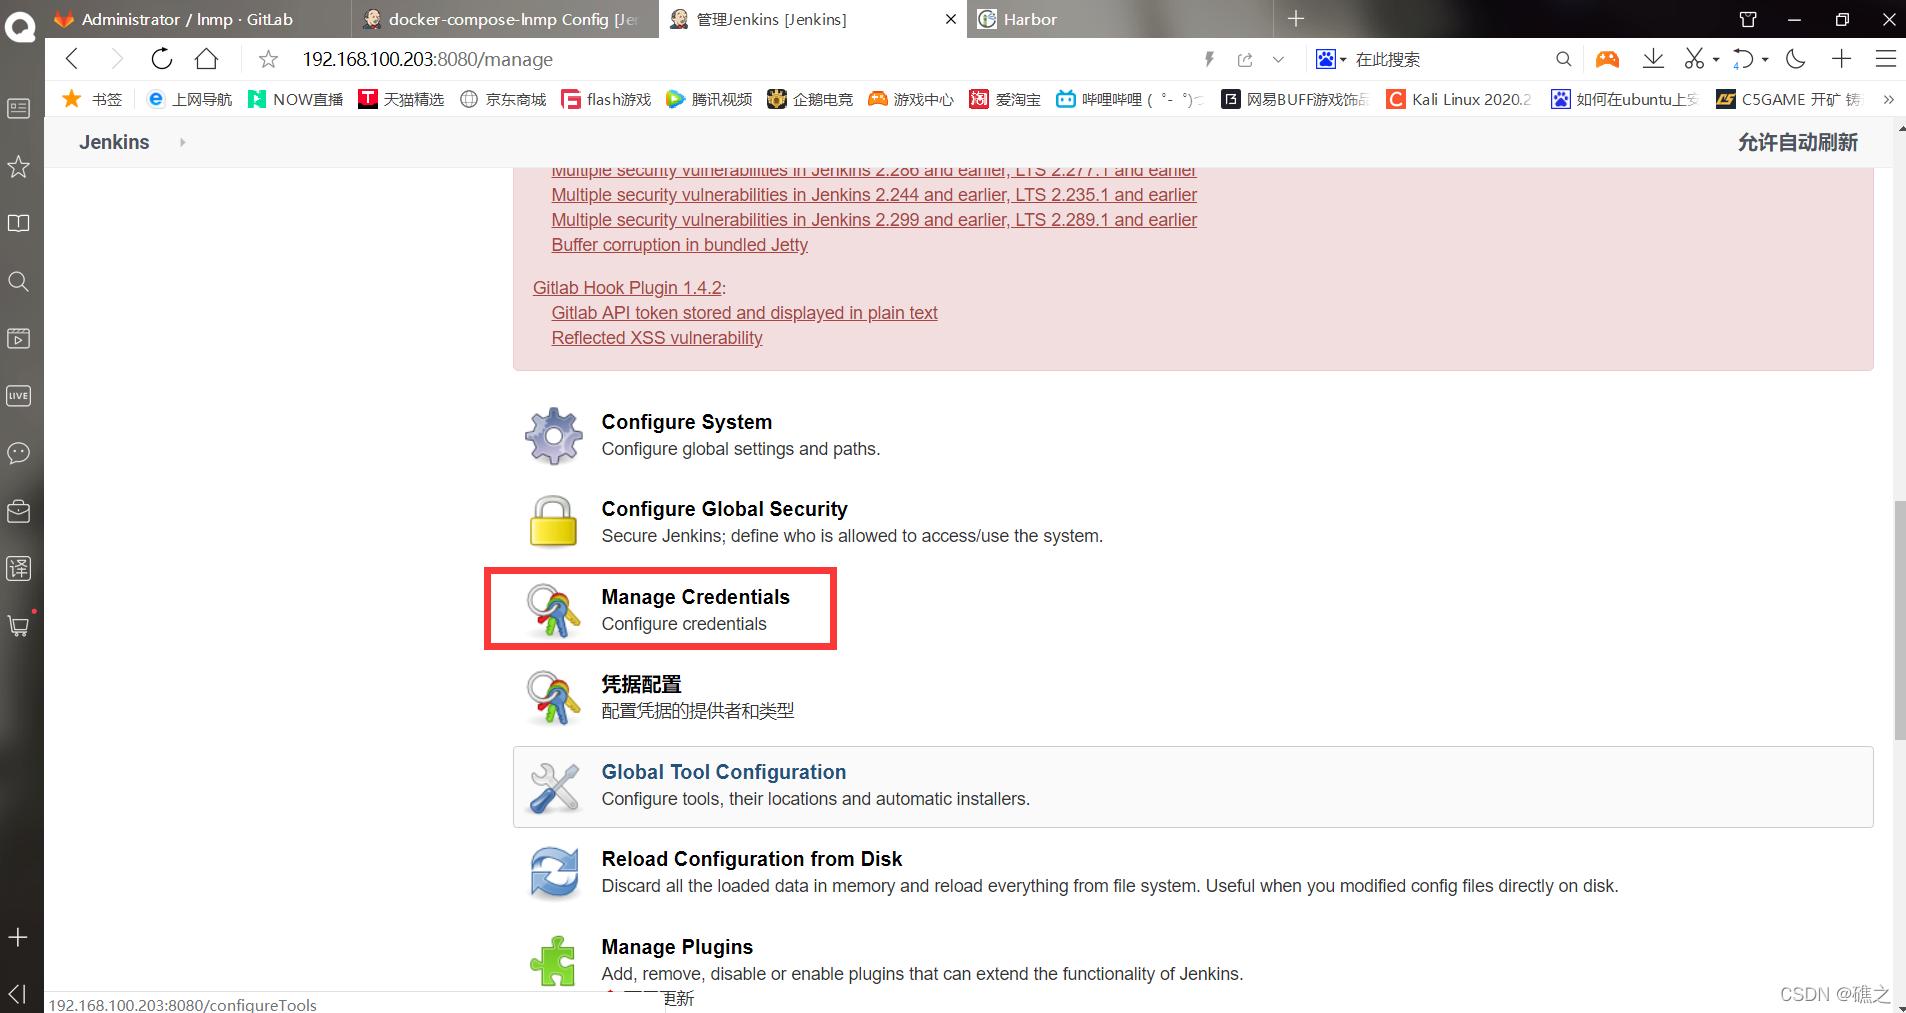Open the 书签 bookmarks menu
This screenshot has height=1013, width=1906.
(x=92, y=99)
